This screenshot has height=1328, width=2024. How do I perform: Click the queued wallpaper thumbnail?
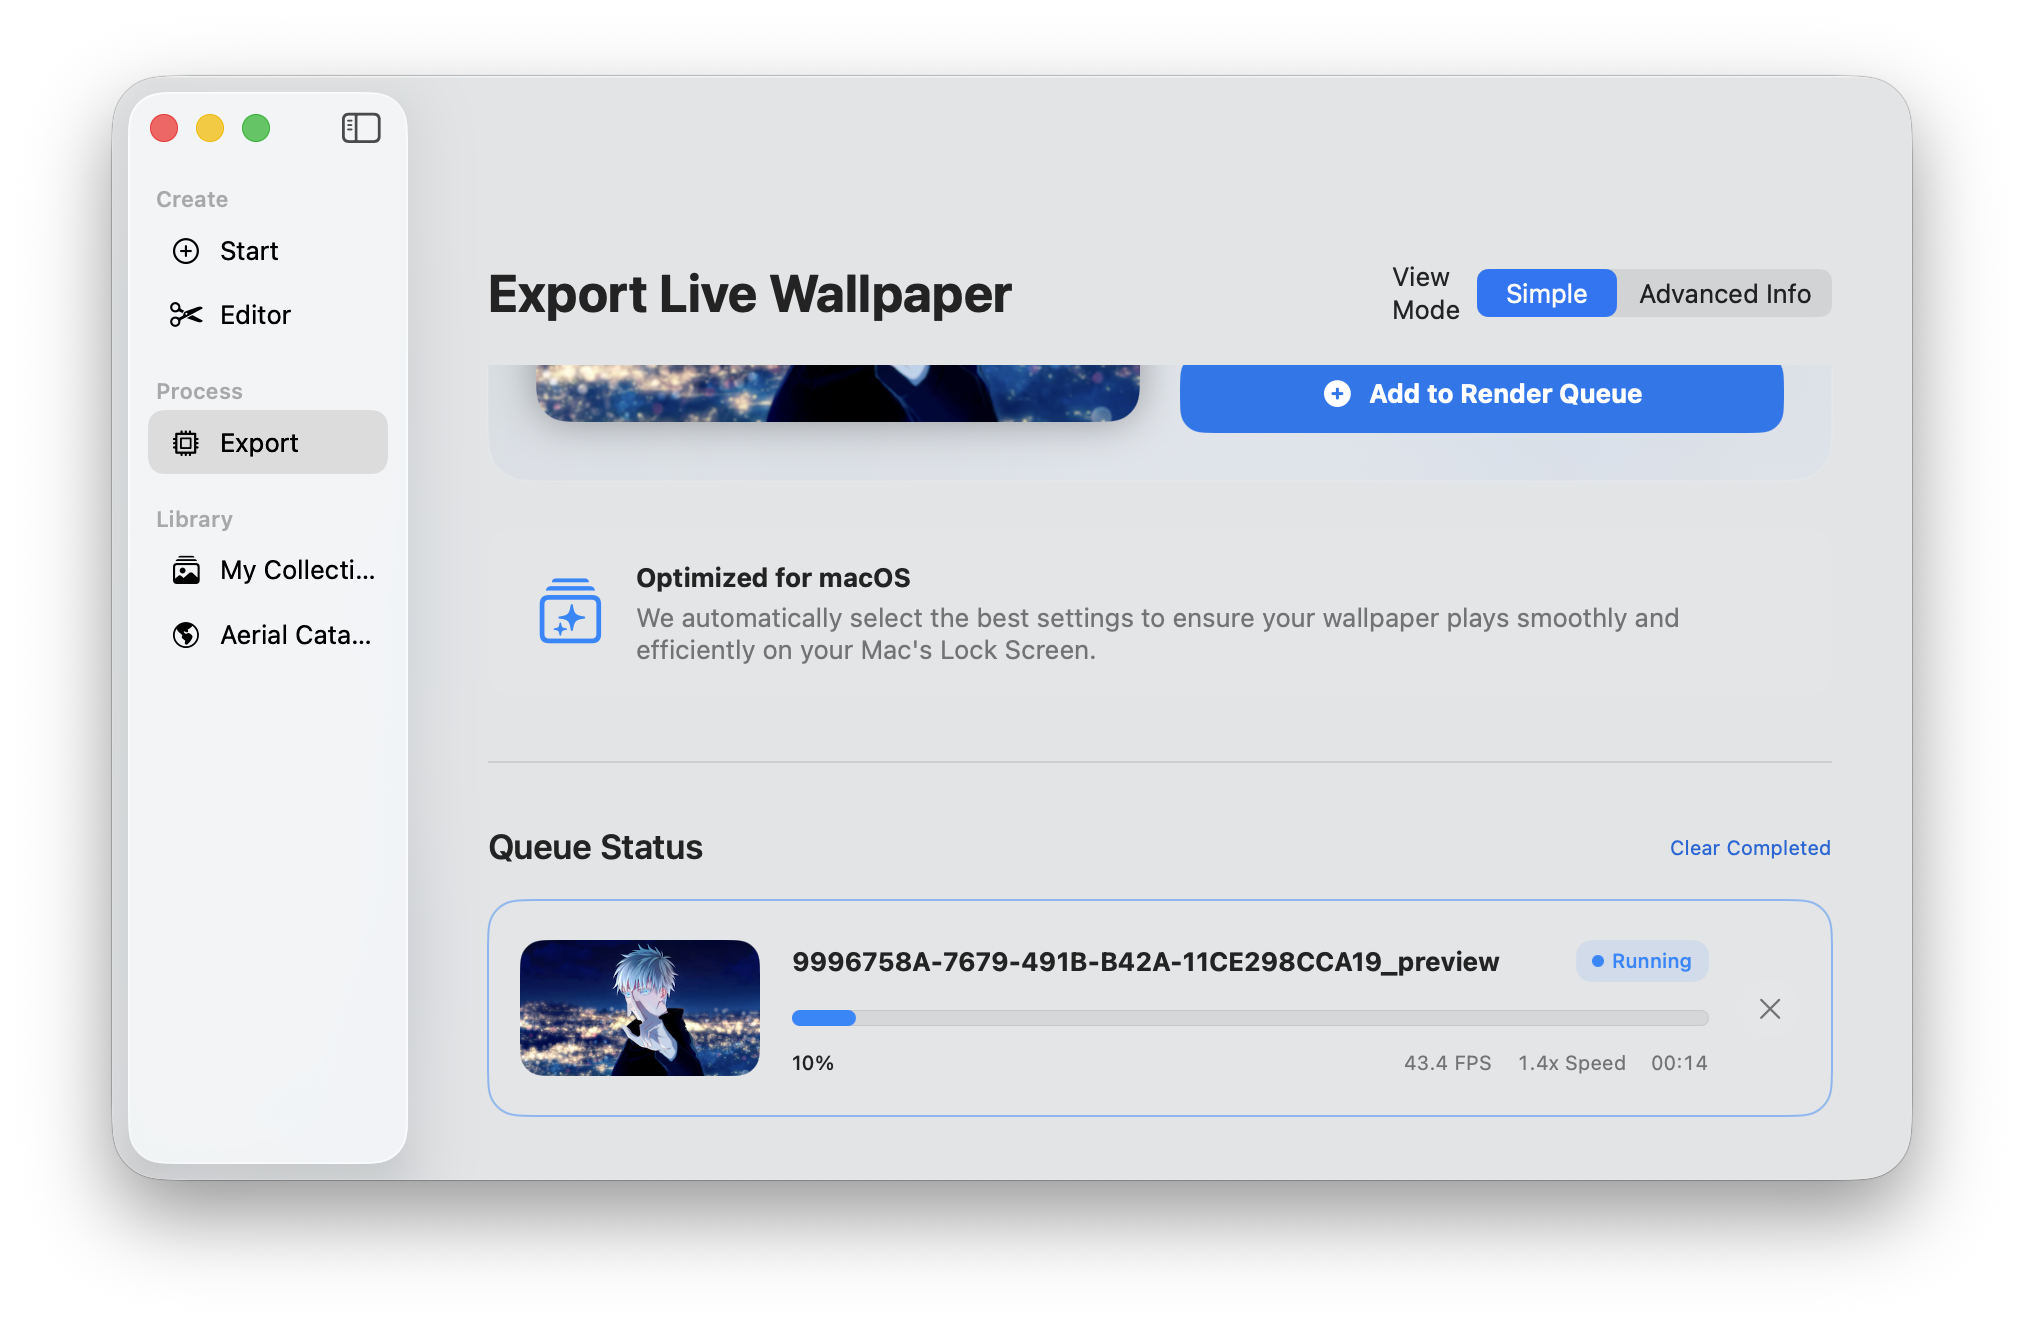click(639, 1008)
